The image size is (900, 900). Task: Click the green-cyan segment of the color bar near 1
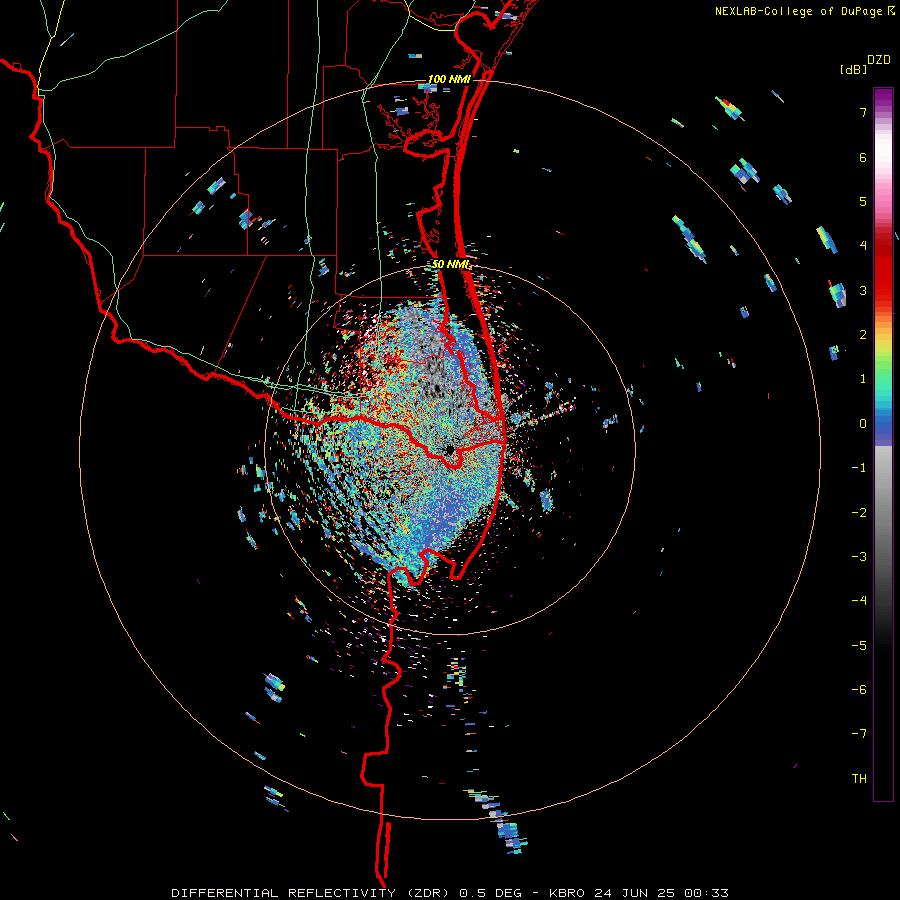point(883,382)
